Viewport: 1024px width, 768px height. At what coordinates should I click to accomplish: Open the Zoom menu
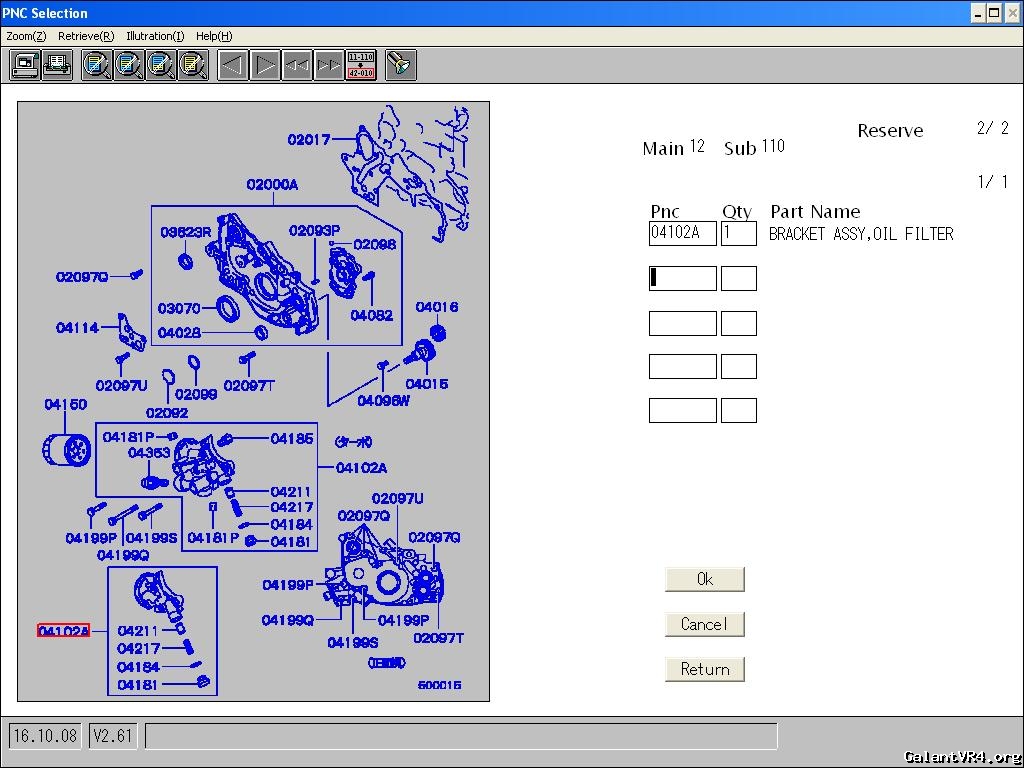(x=26, y=36)
